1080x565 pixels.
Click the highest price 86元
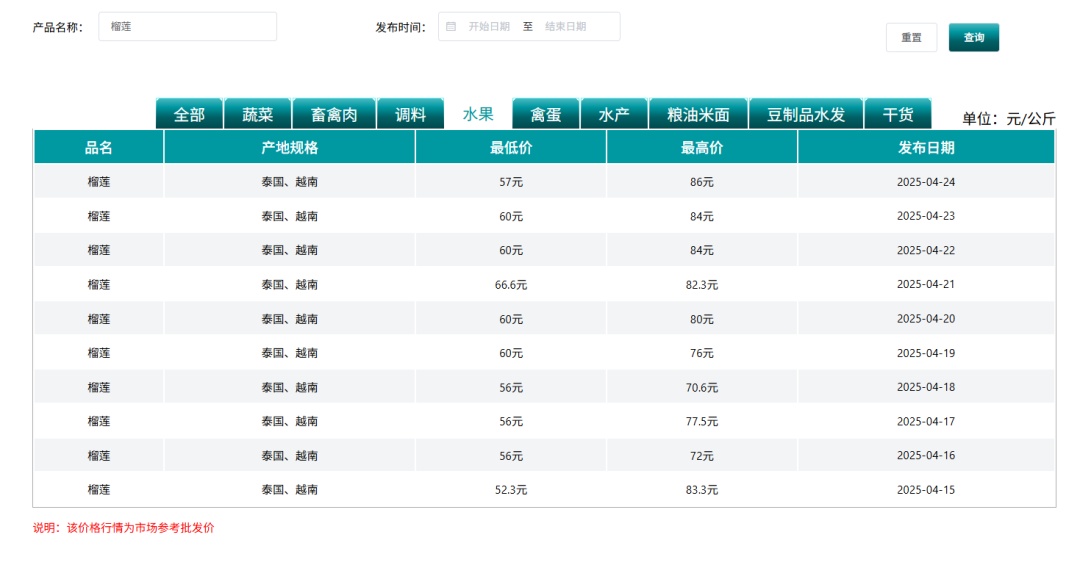(x=702, y=182)
